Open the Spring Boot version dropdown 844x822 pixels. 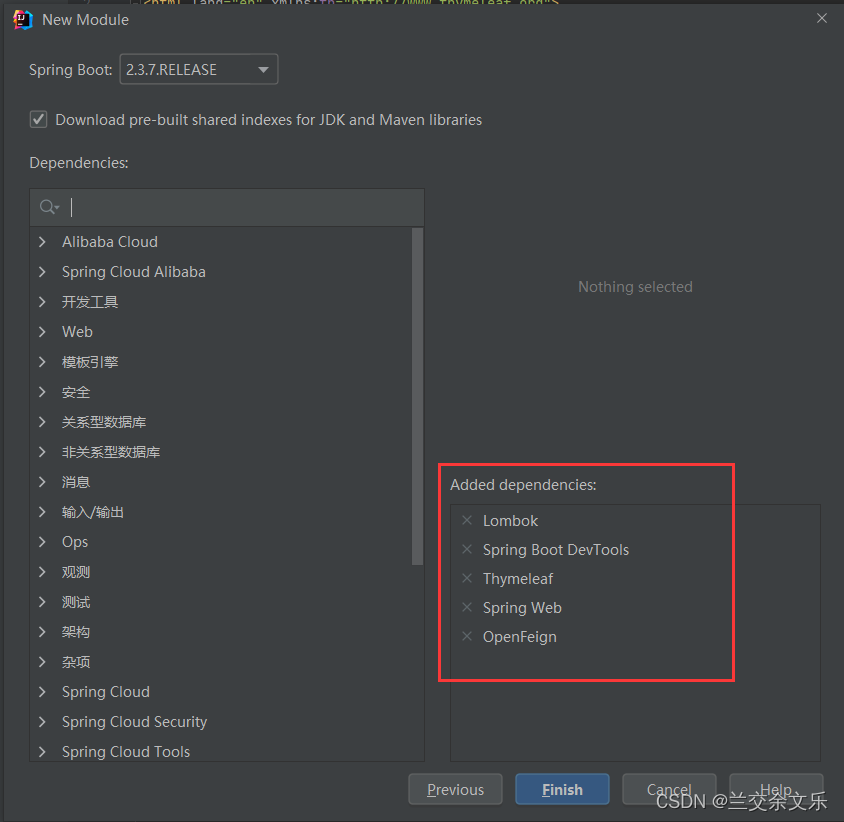point(199,69)
